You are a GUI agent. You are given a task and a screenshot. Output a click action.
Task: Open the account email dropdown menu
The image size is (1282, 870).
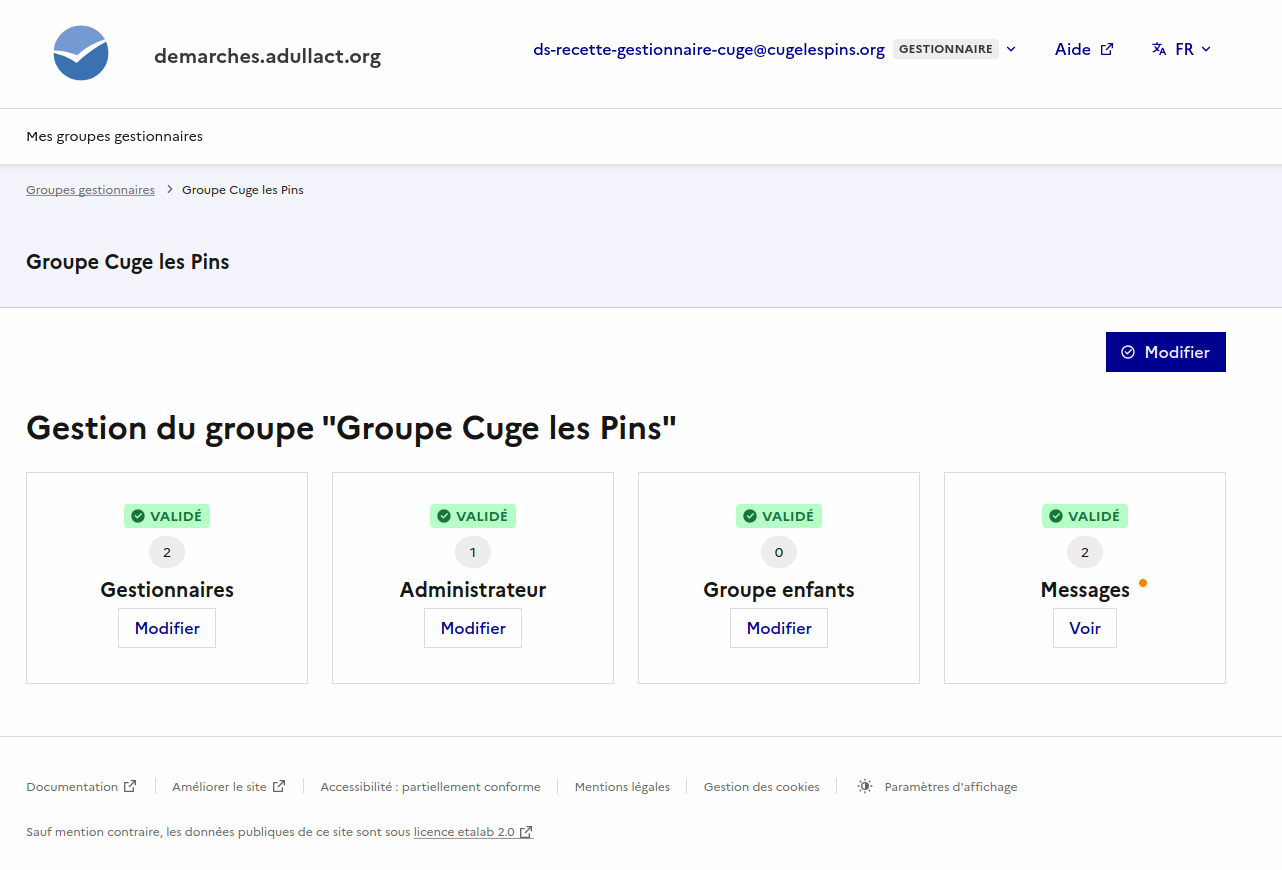pos(775,49)
